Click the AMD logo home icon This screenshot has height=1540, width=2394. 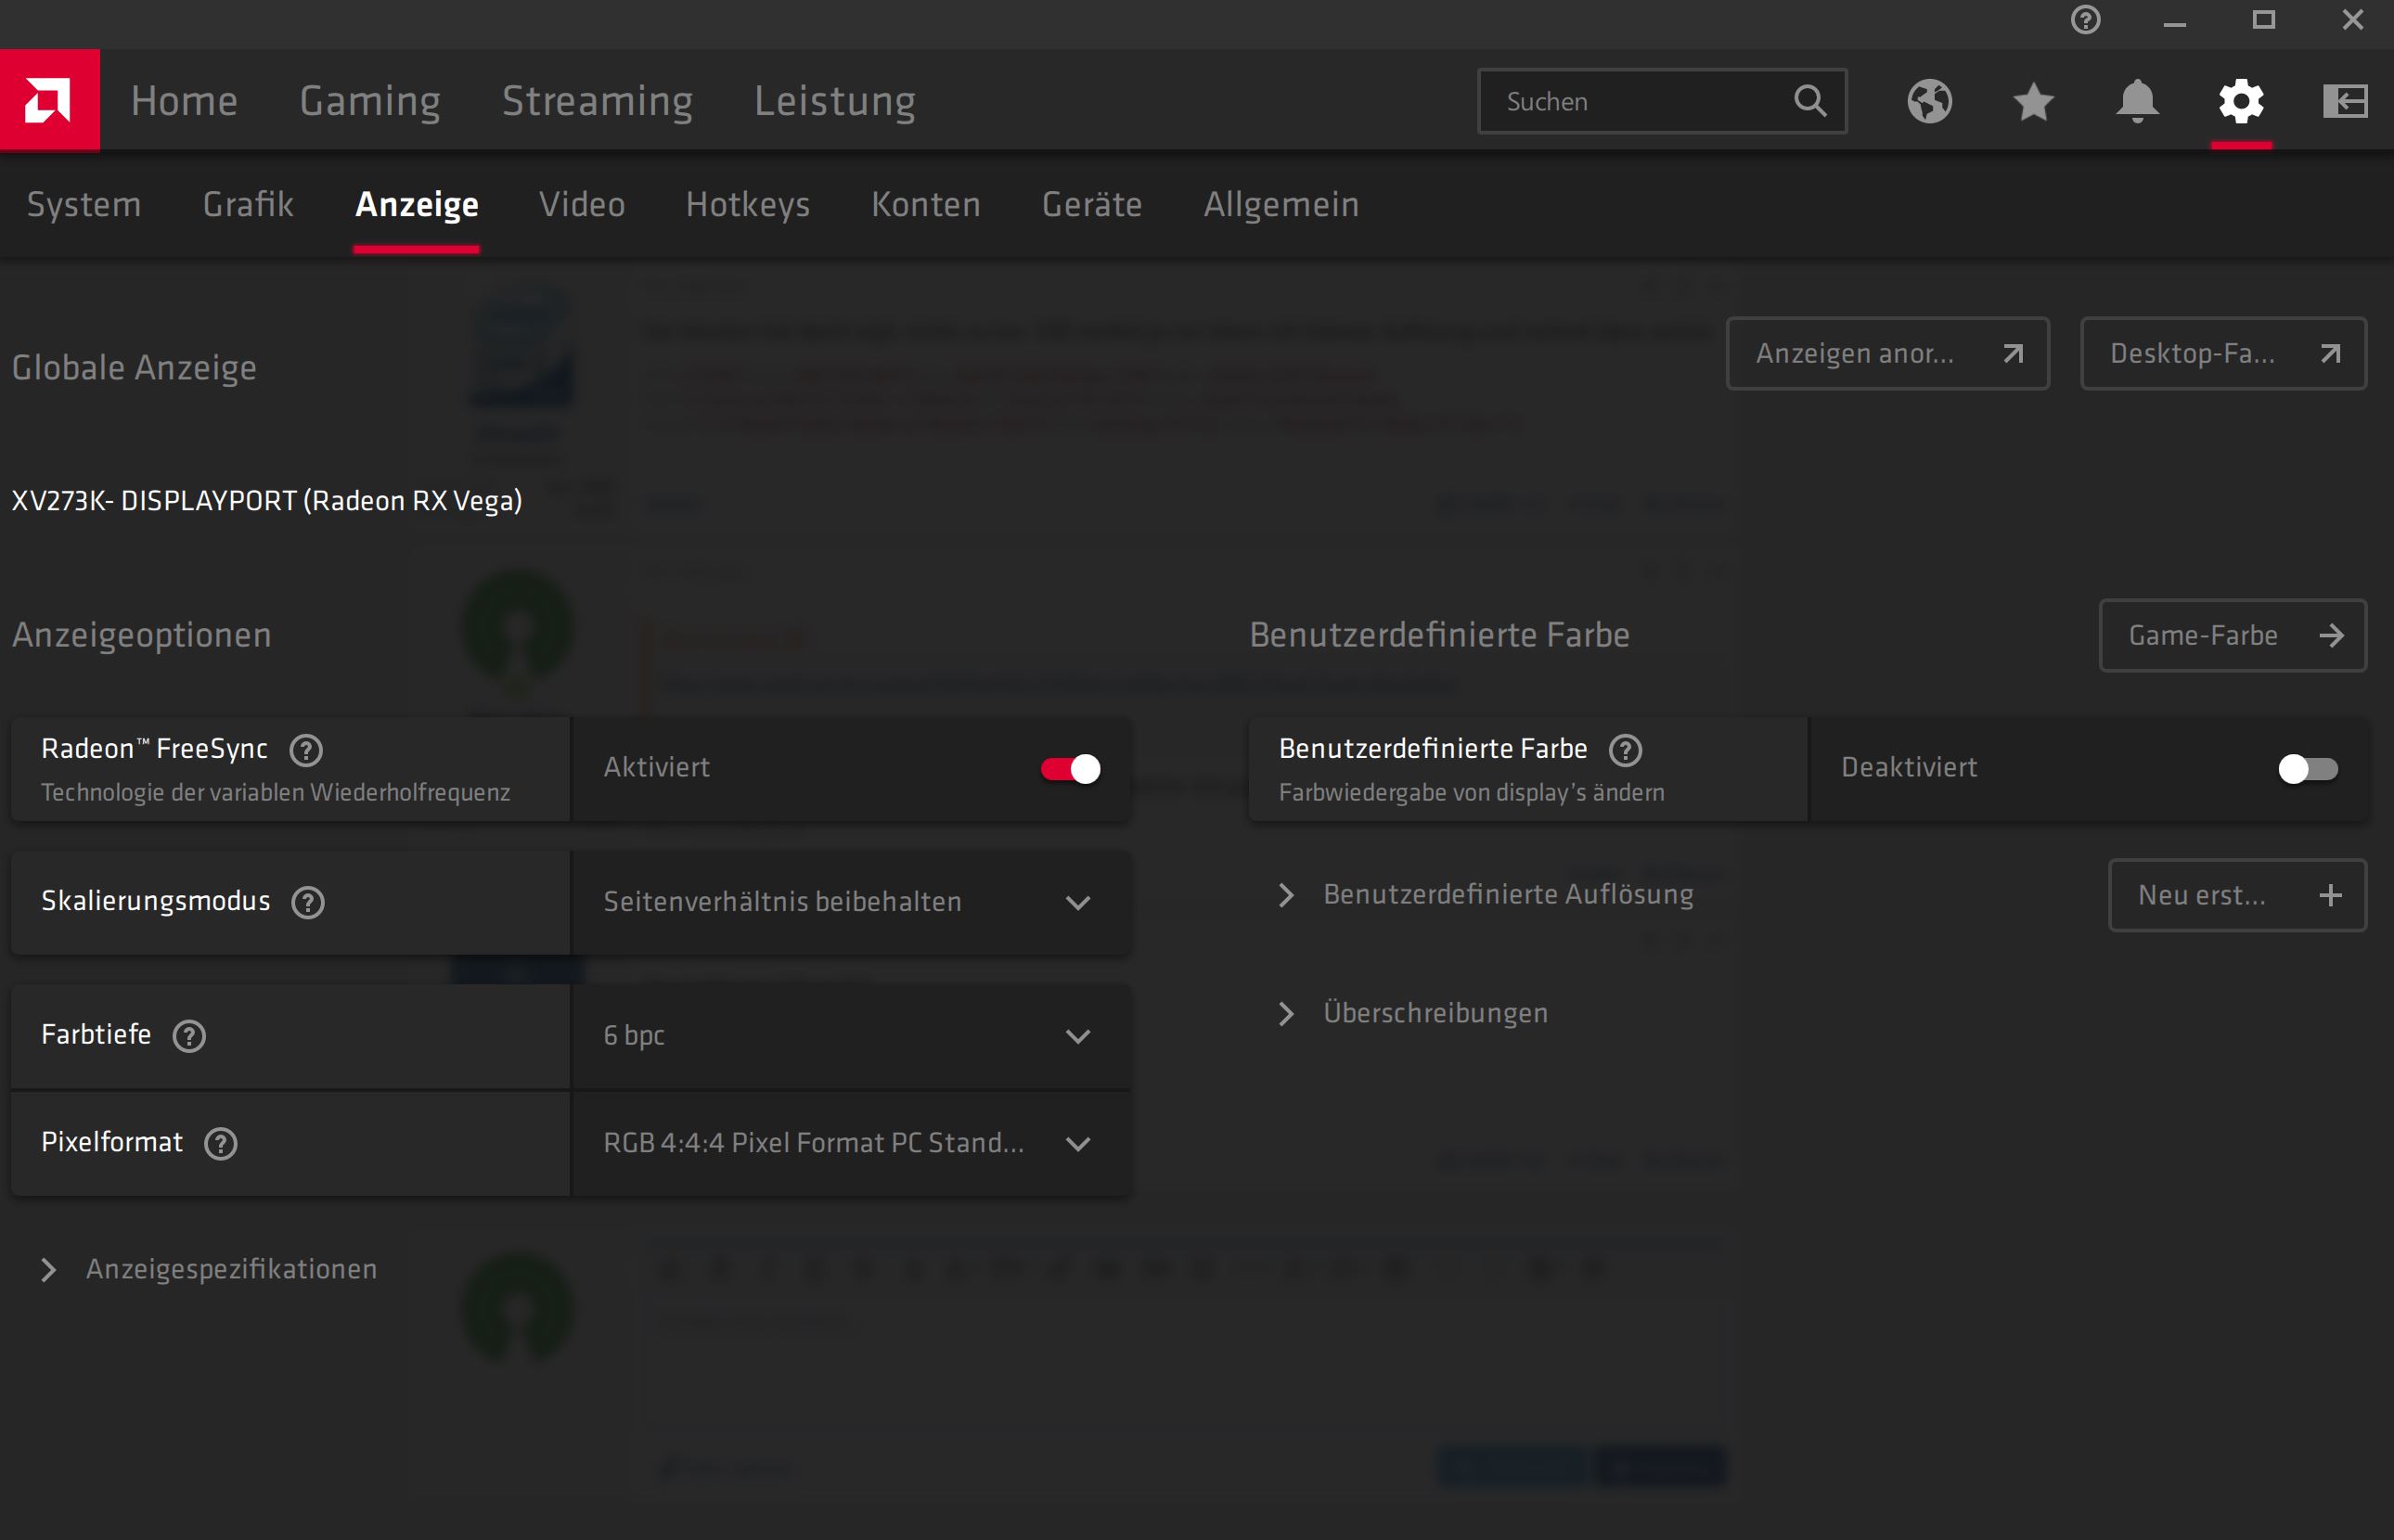(49, 100)
